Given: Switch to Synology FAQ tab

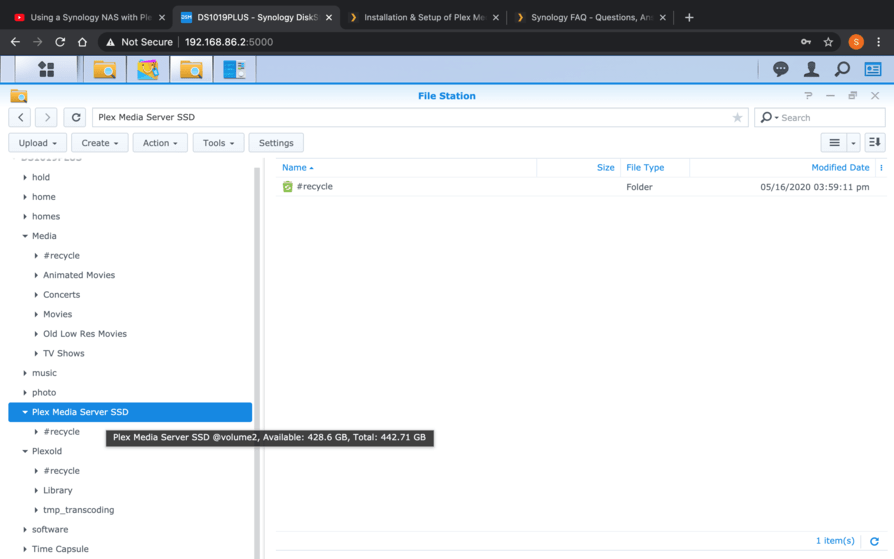Looking at the screenshot, I should [592, 17].
